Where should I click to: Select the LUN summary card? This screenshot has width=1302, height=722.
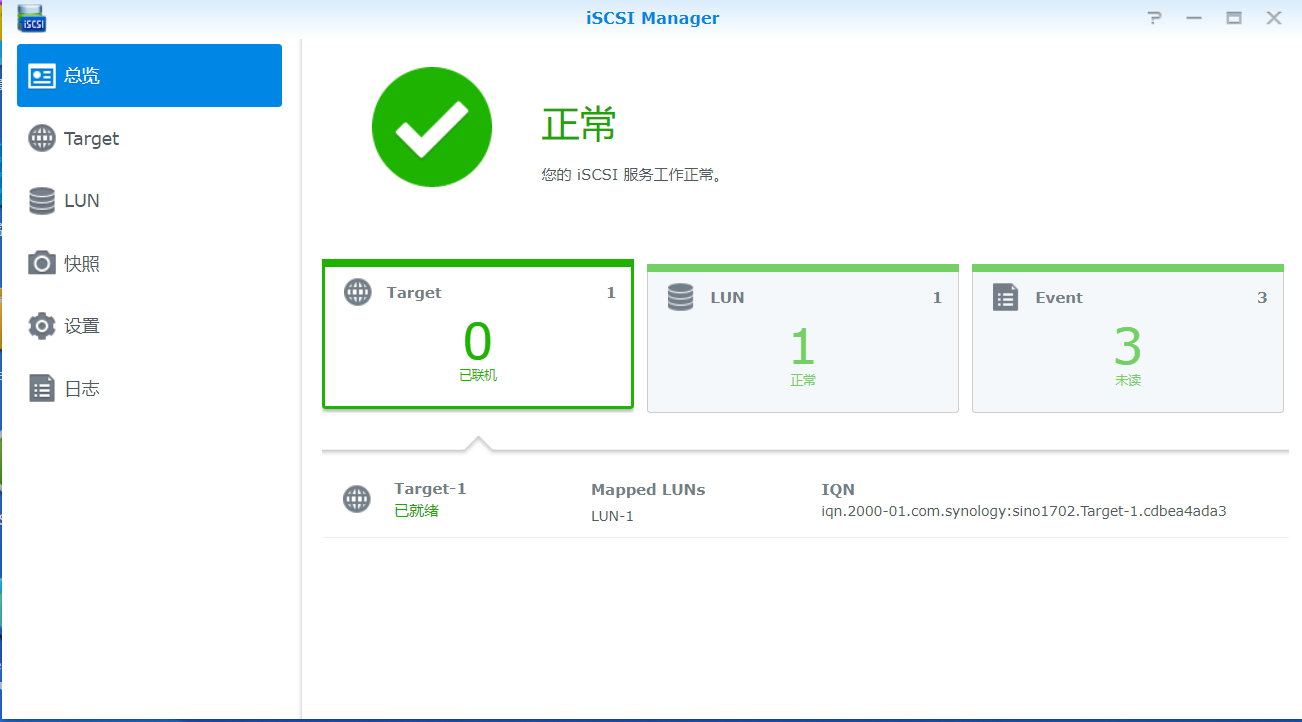point(802,339)
